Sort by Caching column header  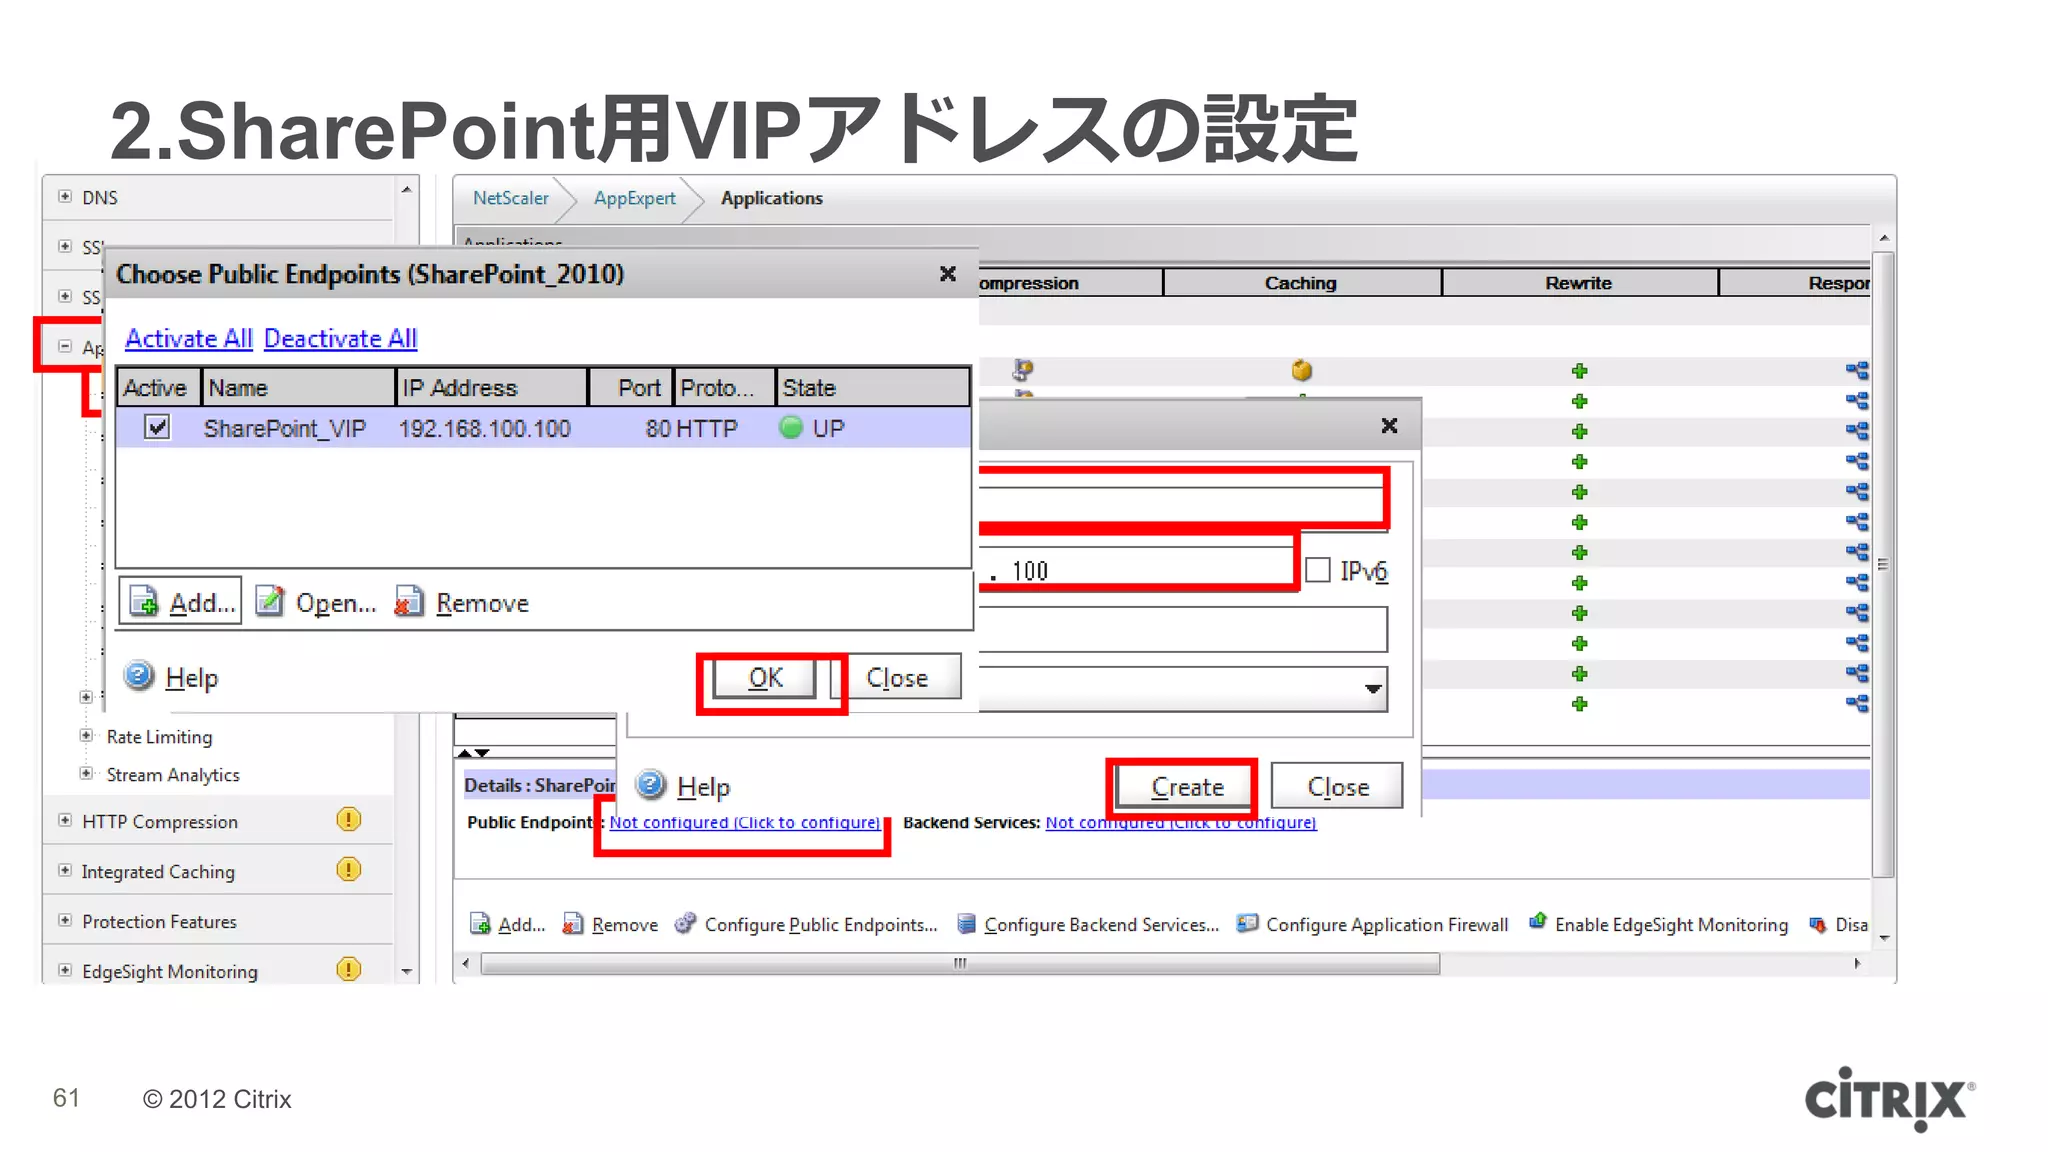(x=1301, y=283)
